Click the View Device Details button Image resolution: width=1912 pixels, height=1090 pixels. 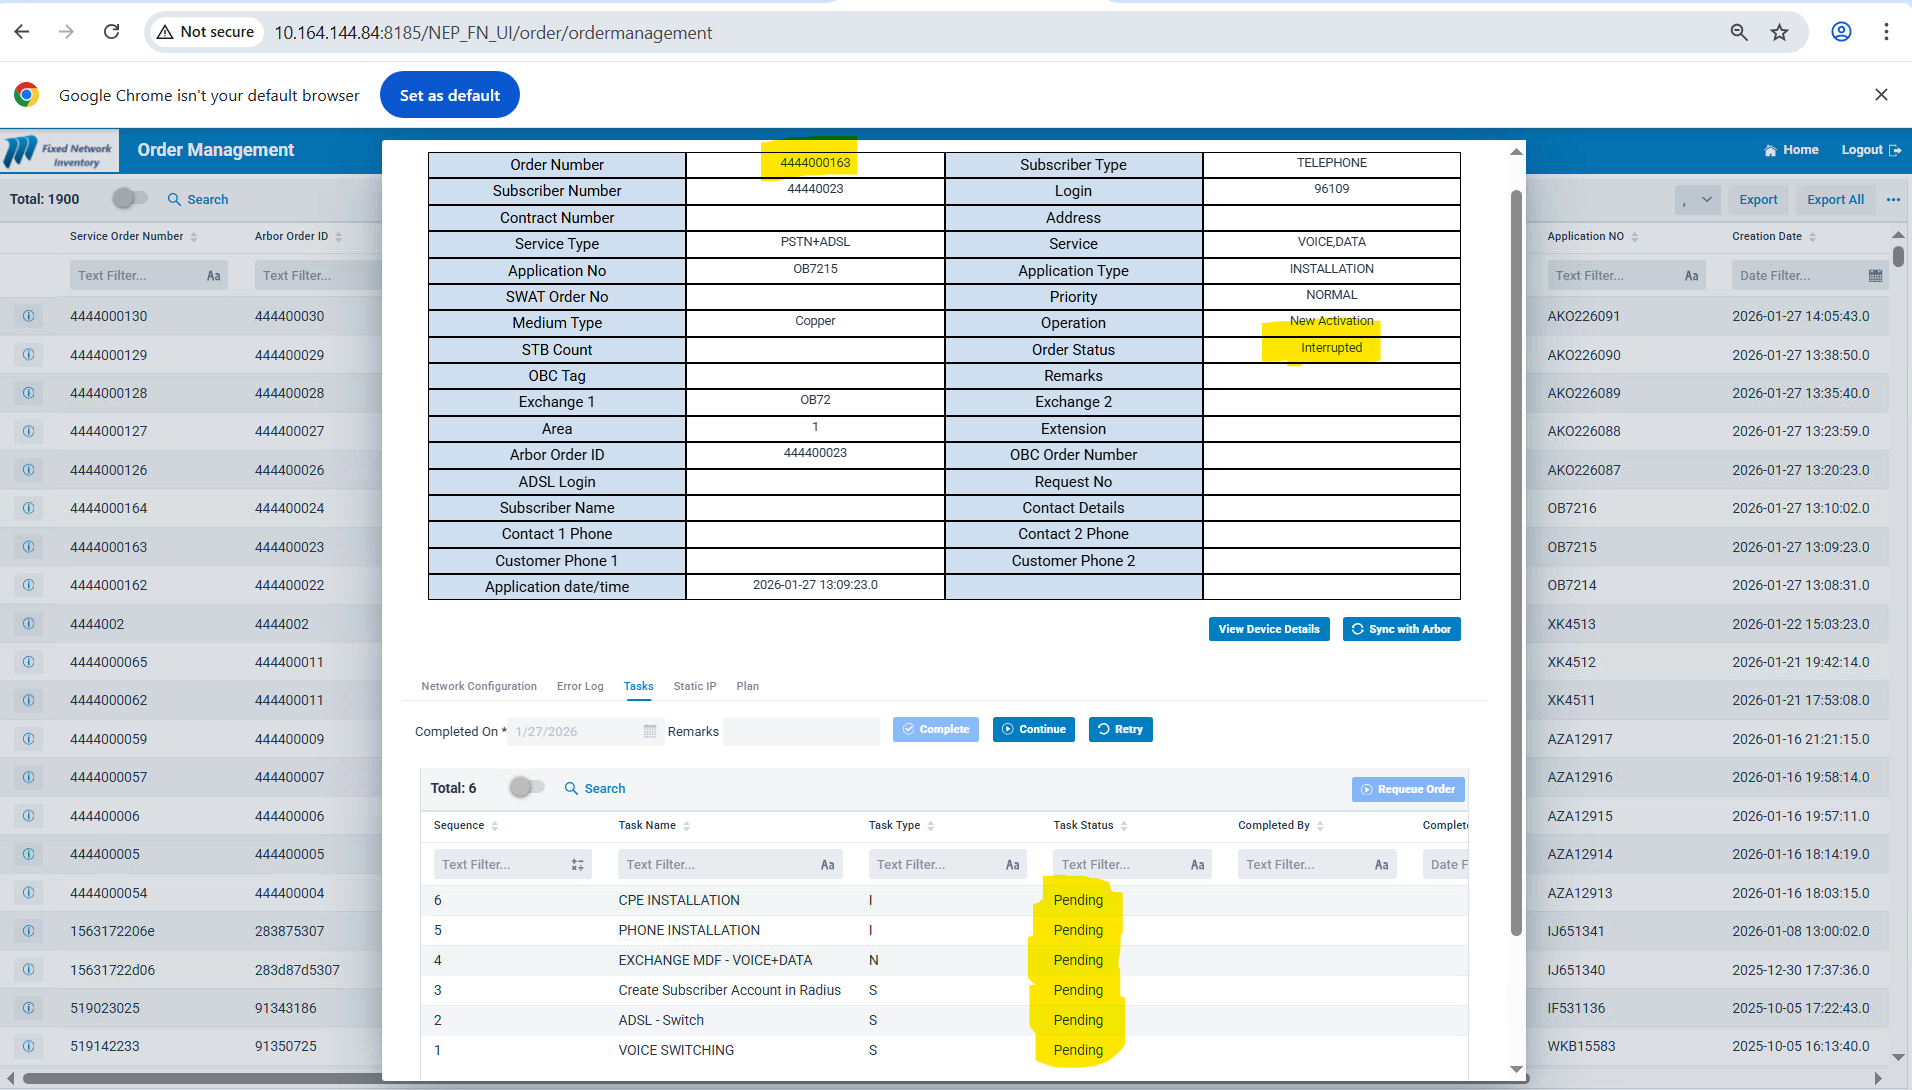point(1268,629)
